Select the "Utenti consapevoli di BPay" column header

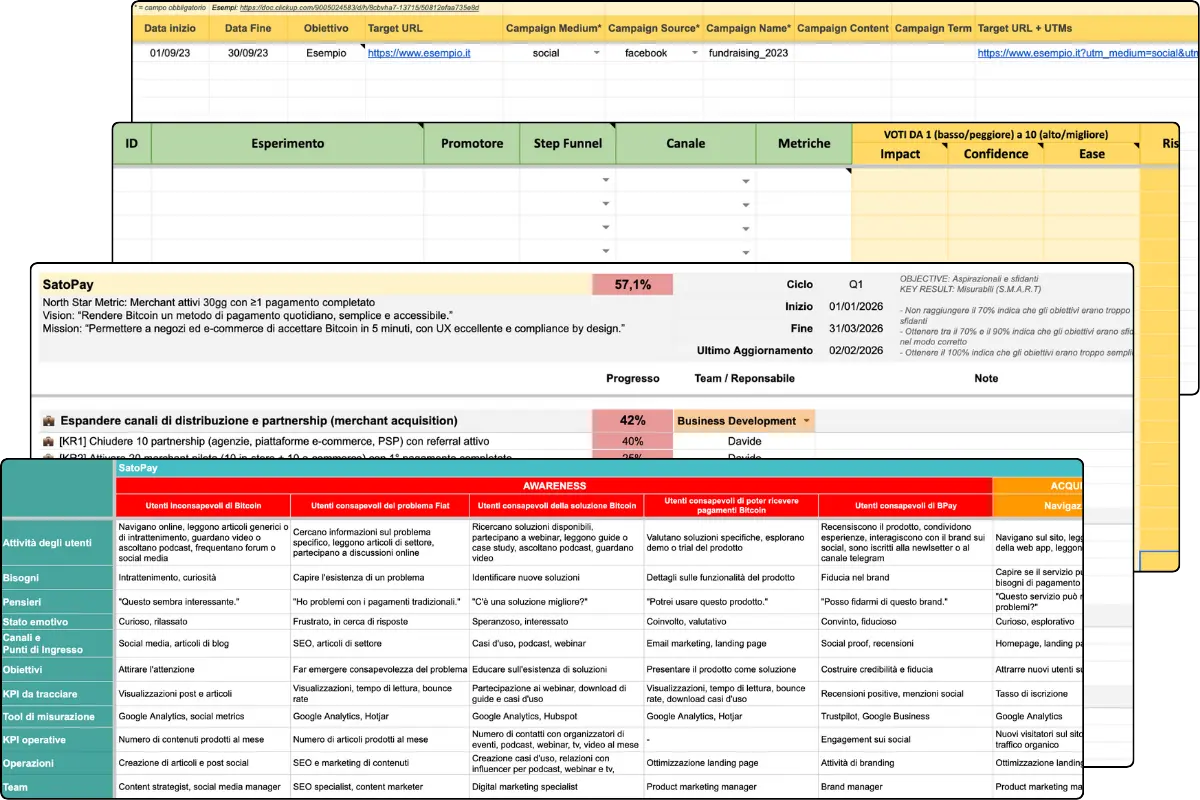904,504
